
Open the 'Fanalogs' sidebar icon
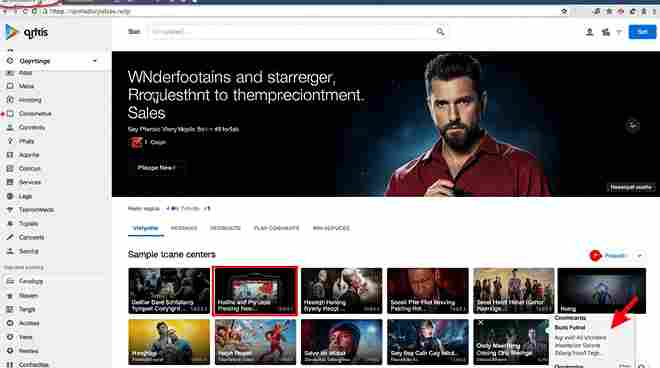coord(10,281)
